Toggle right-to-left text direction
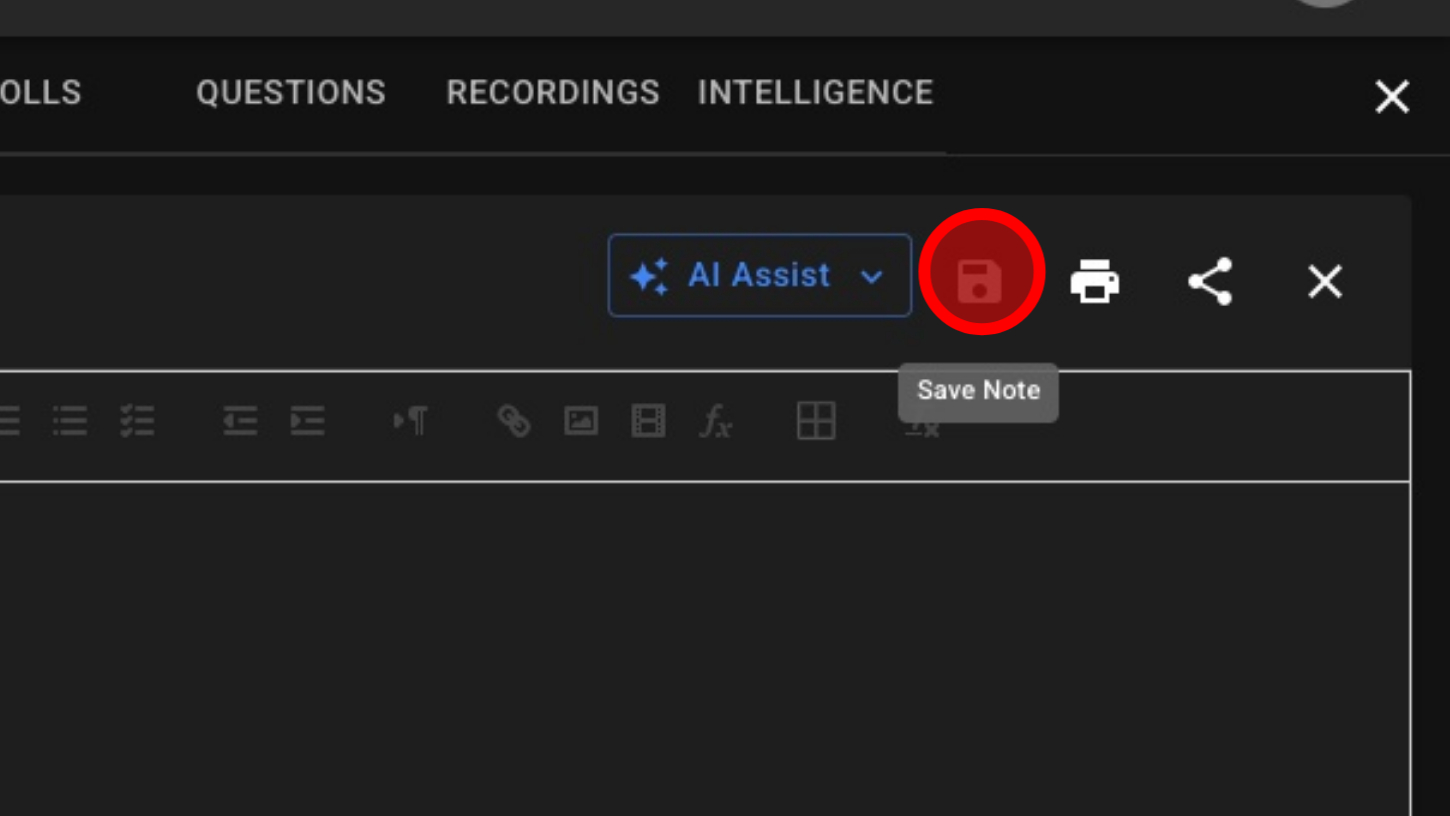1450x816 pixels. coord(411,421)
